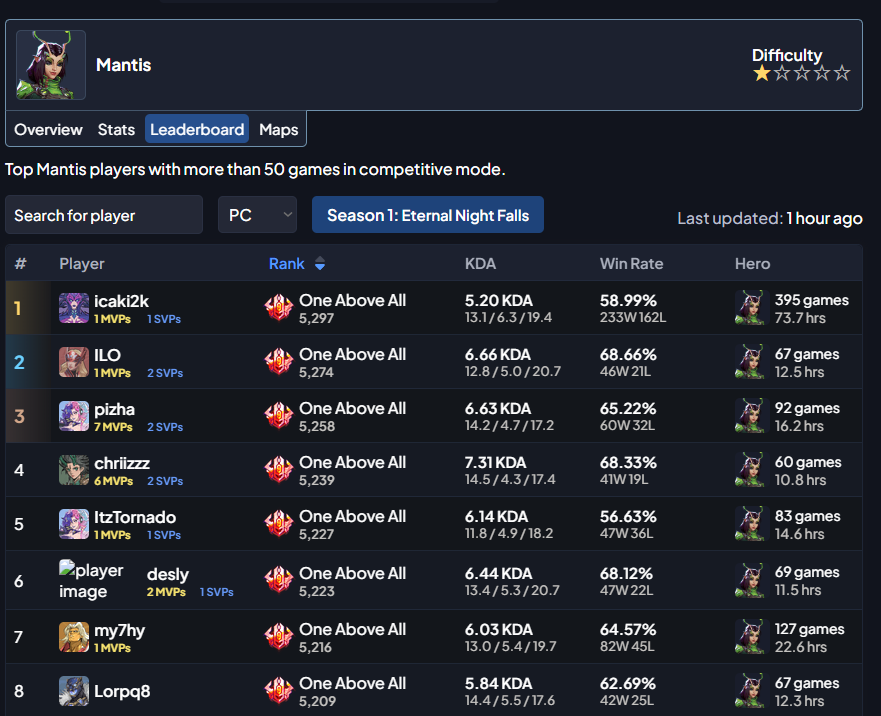Open ItzTornado's player avatar
The width and height of the screenshot is (881, 716).
74,524
